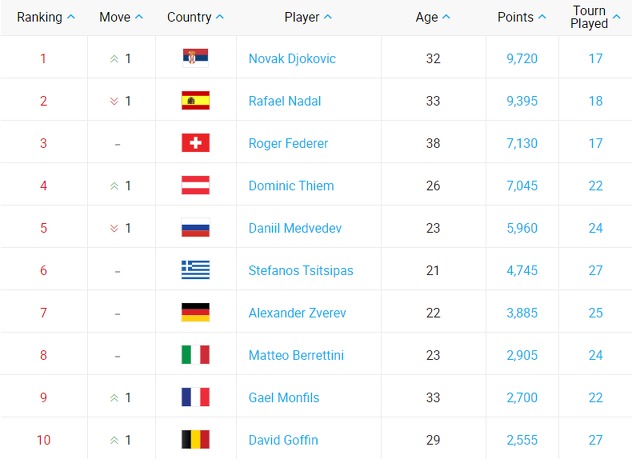Click the Move column sort arrow
This screenshot has width=632, height=459.
[139, 17]
